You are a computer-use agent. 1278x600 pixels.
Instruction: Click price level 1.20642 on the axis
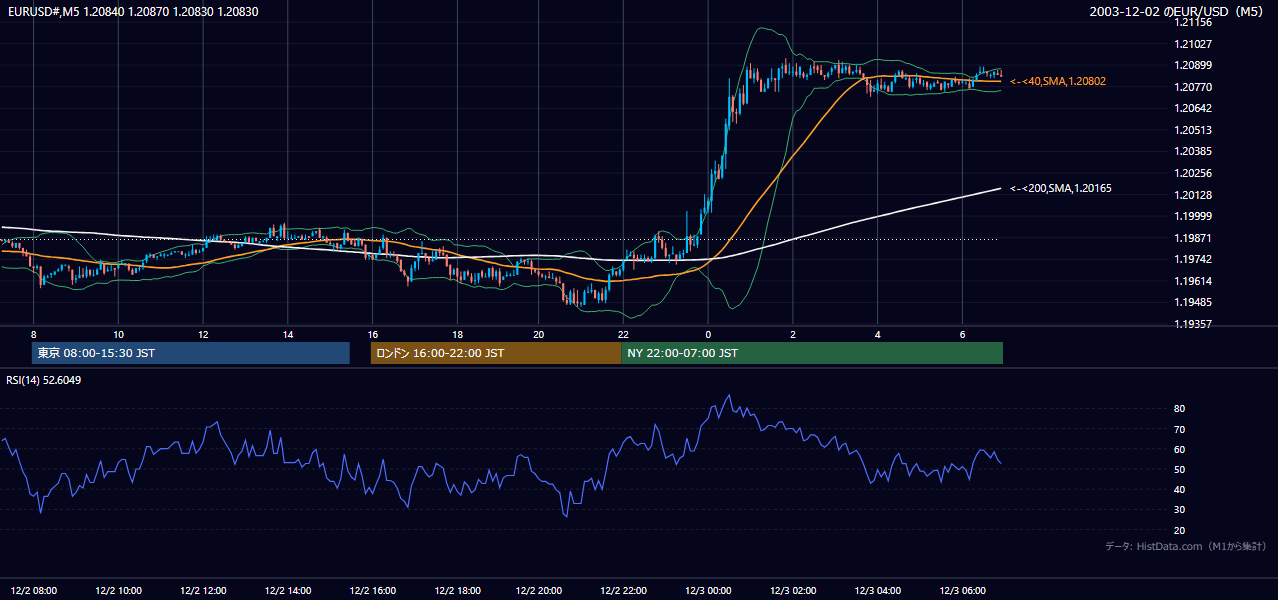(x=1192, y=108)
